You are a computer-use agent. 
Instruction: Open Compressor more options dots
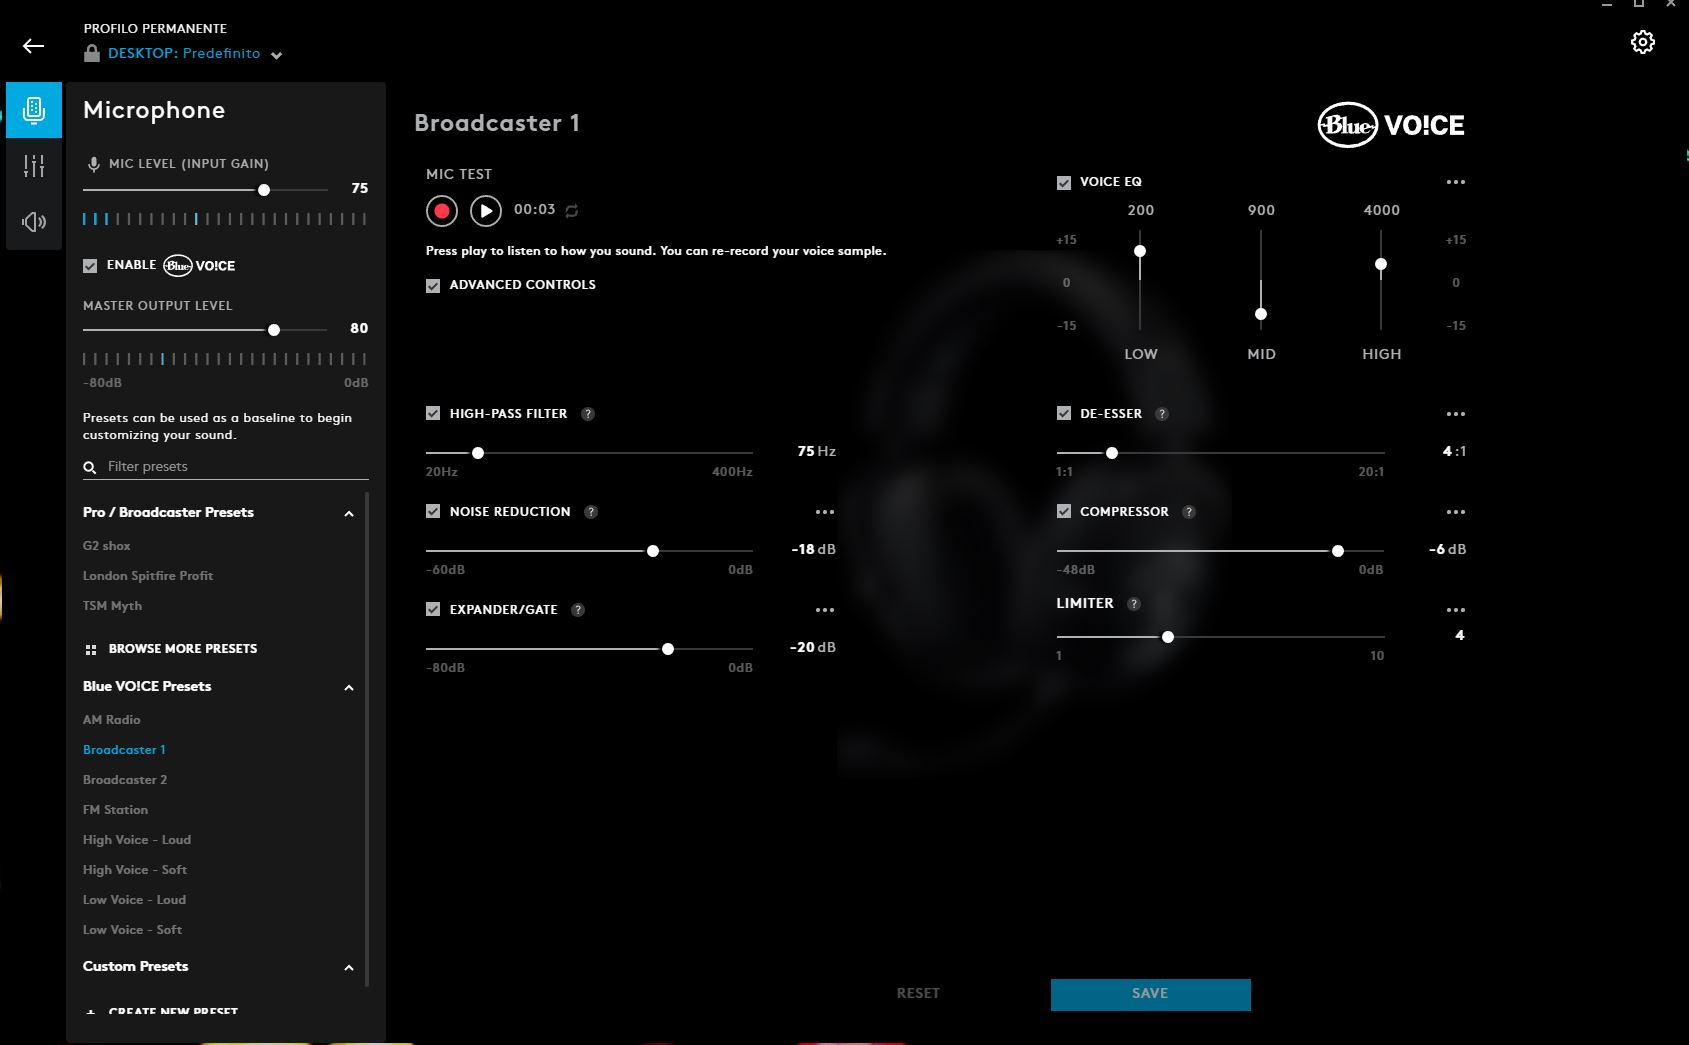[x=1456, y=512]
